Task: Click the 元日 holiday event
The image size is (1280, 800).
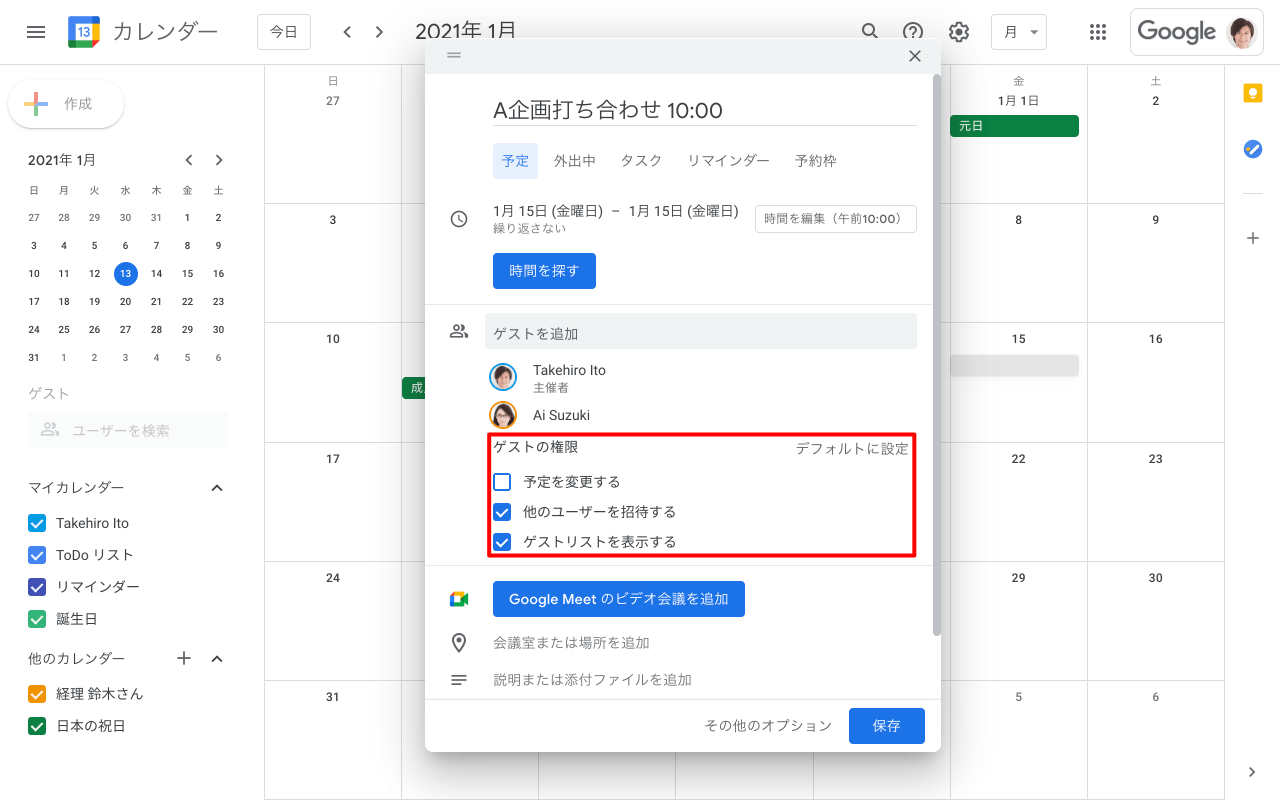Action: coord(1014,126)
